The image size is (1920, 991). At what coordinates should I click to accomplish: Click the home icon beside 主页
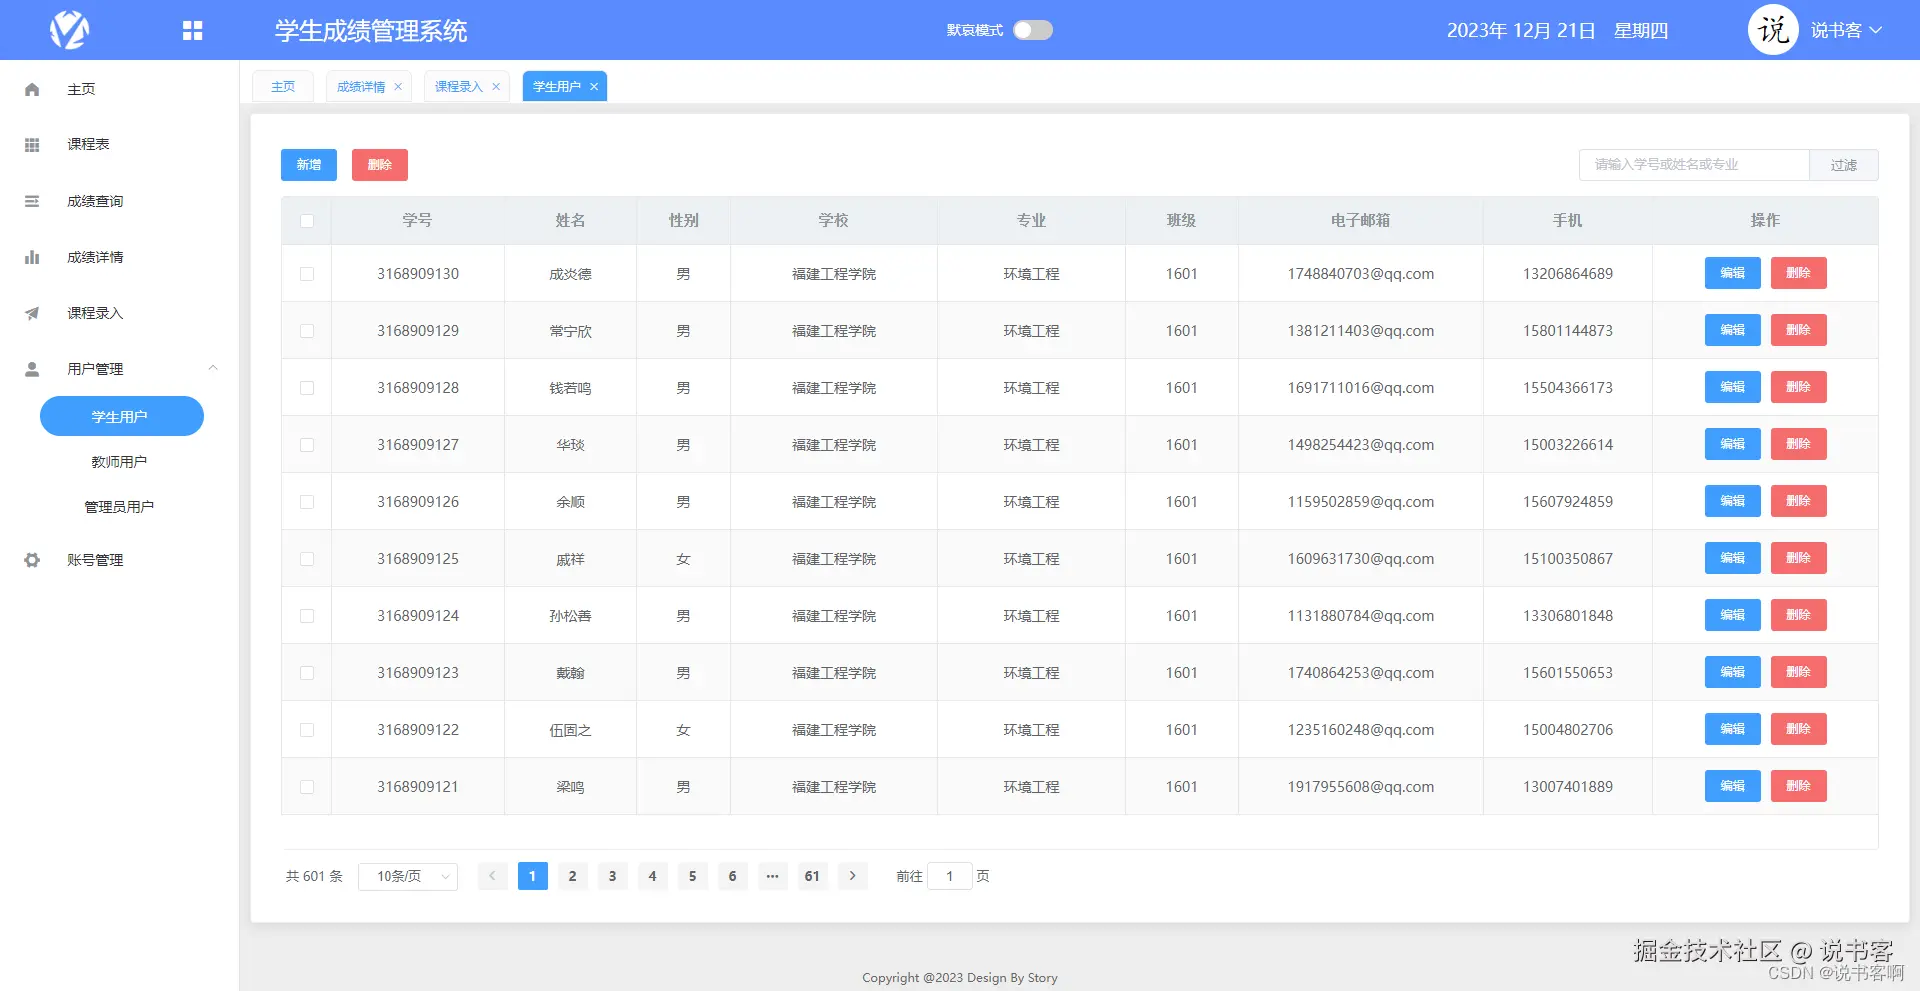[32, 90]
